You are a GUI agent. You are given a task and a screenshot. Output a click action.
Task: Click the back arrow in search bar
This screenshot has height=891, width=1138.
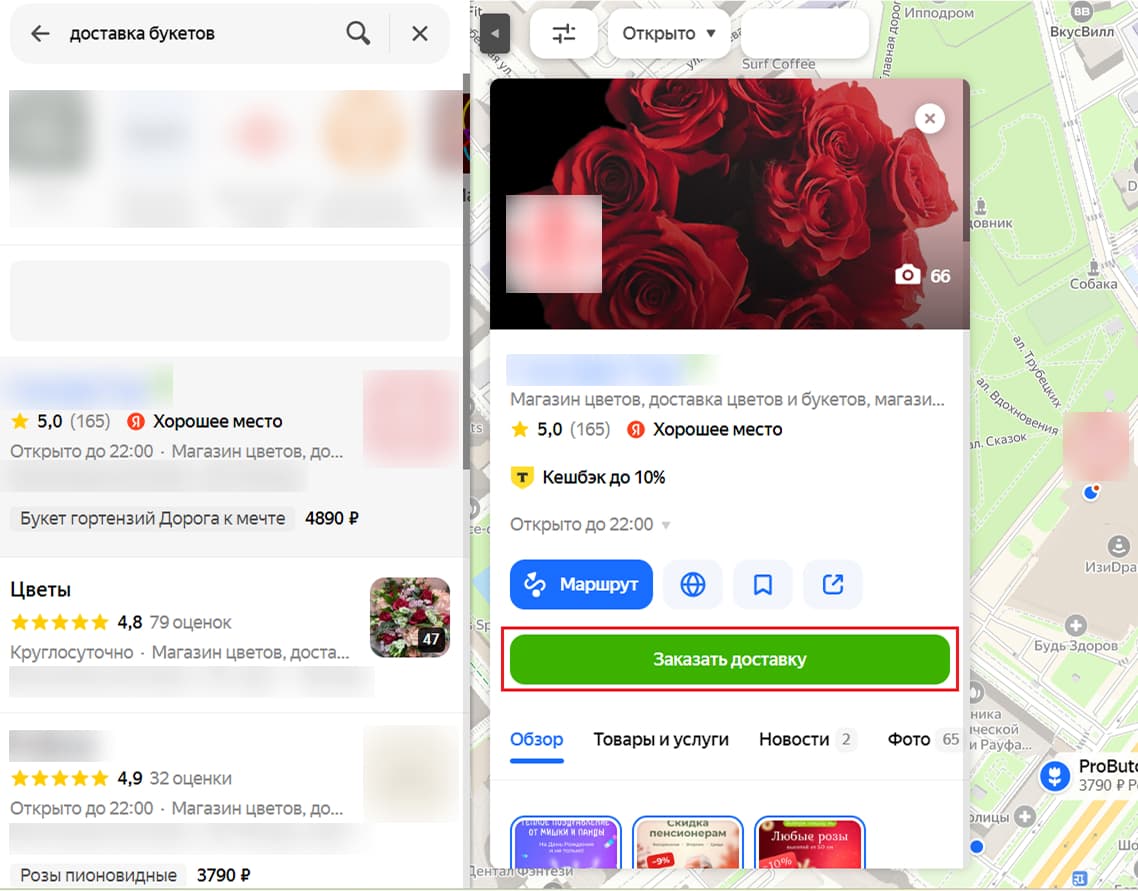pyautogui.click(x=41, y=33)
